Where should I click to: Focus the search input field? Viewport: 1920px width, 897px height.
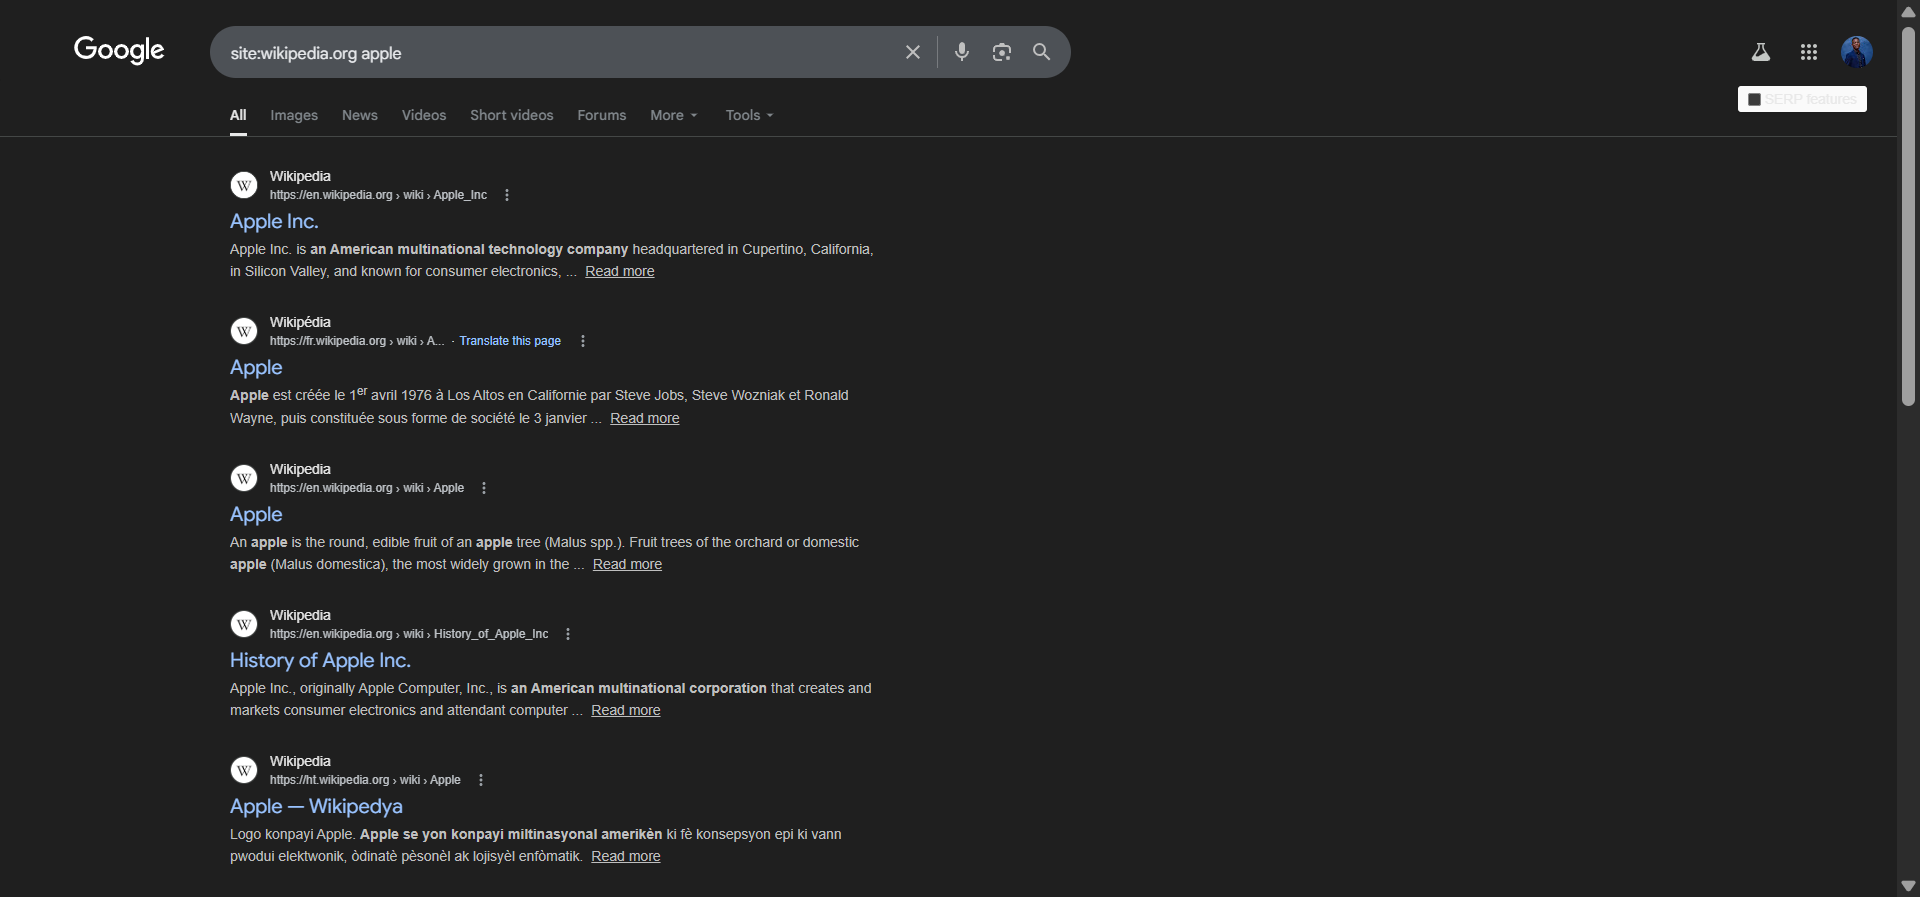(560, 53)
